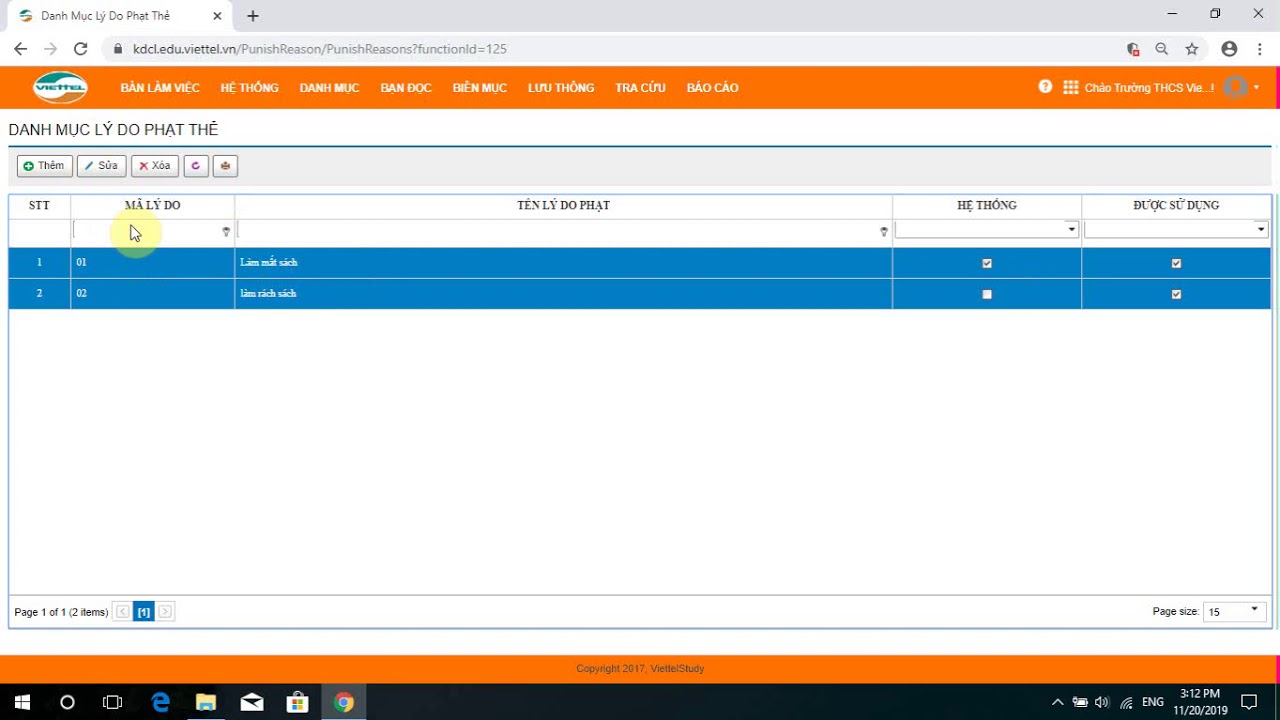Click code cell 01
This screenshot has width=1280, height=720.
tap(153, 263)
